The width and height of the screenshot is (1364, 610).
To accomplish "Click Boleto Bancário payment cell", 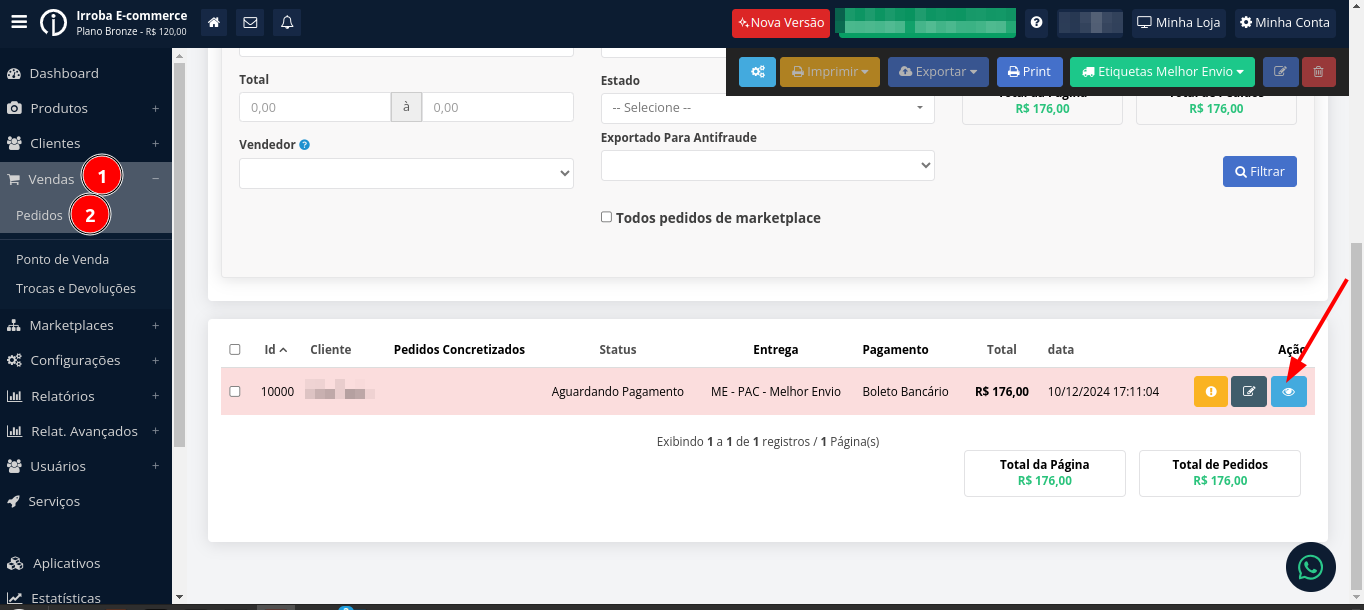I will tap(905, 392).
